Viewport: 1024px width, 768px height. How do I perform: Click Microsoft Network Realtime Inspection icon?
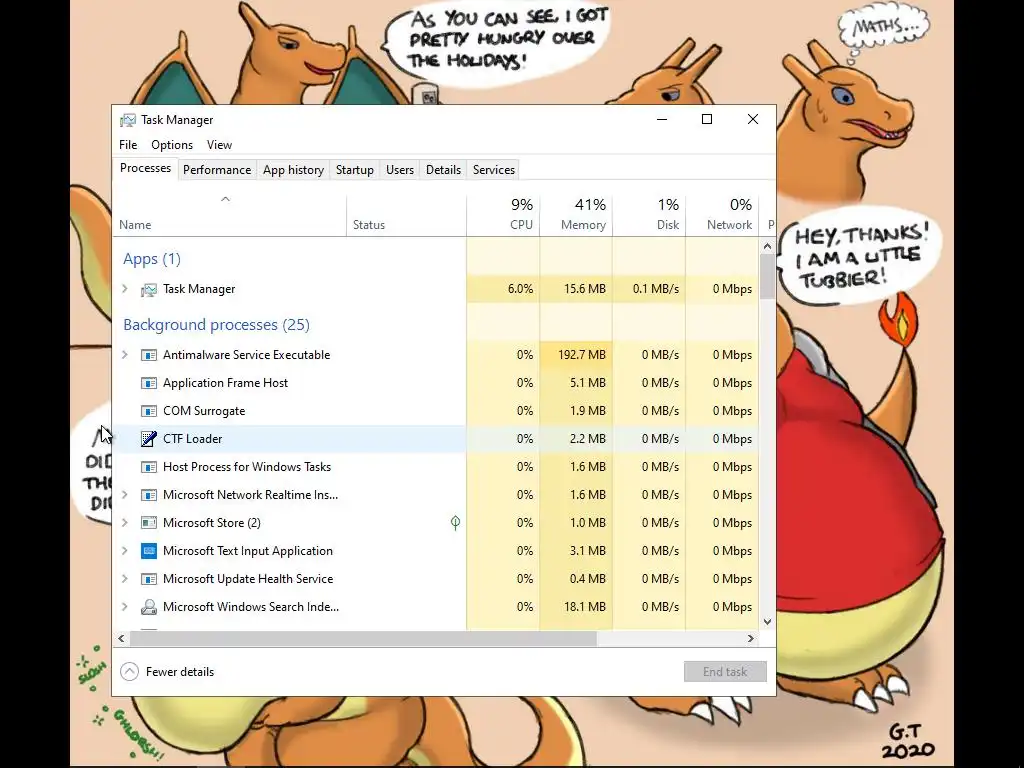149,495
